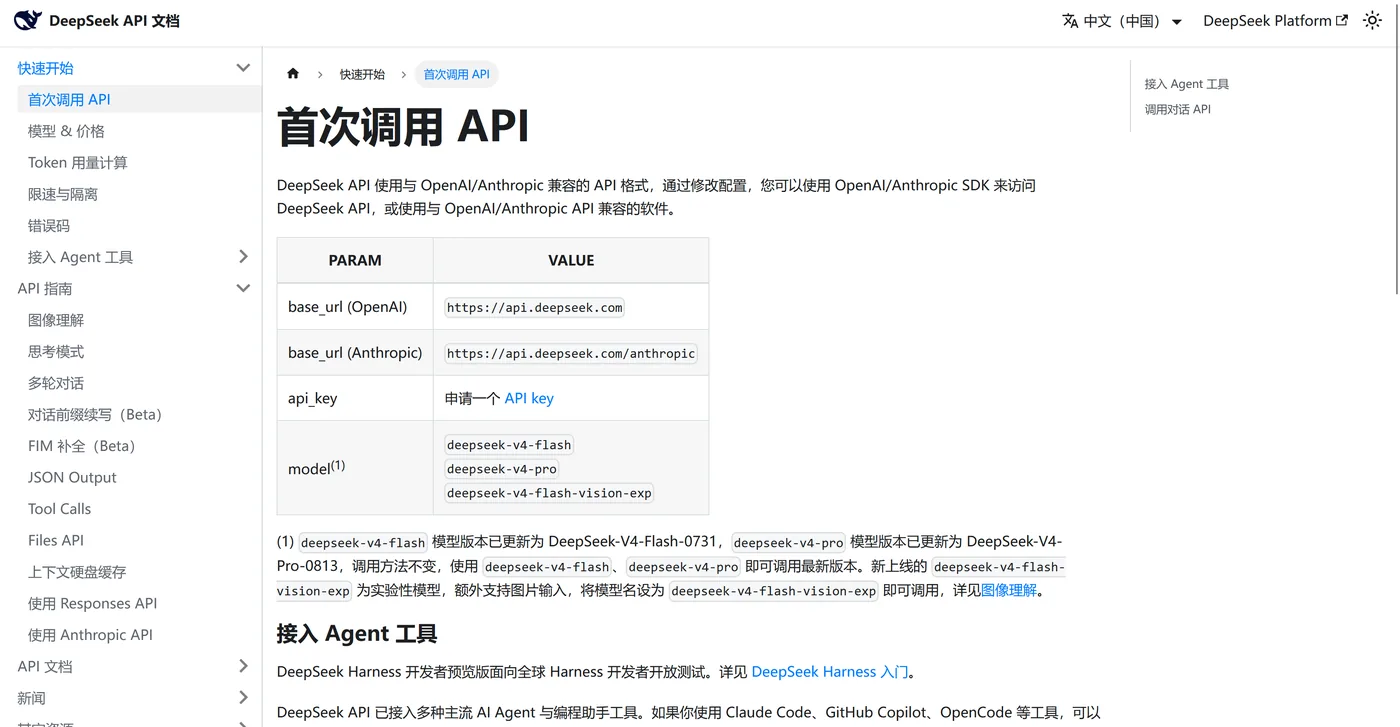Open 图像理解 sidebar entry
The height and width of the screenshot is (727, 1400).
56,320
